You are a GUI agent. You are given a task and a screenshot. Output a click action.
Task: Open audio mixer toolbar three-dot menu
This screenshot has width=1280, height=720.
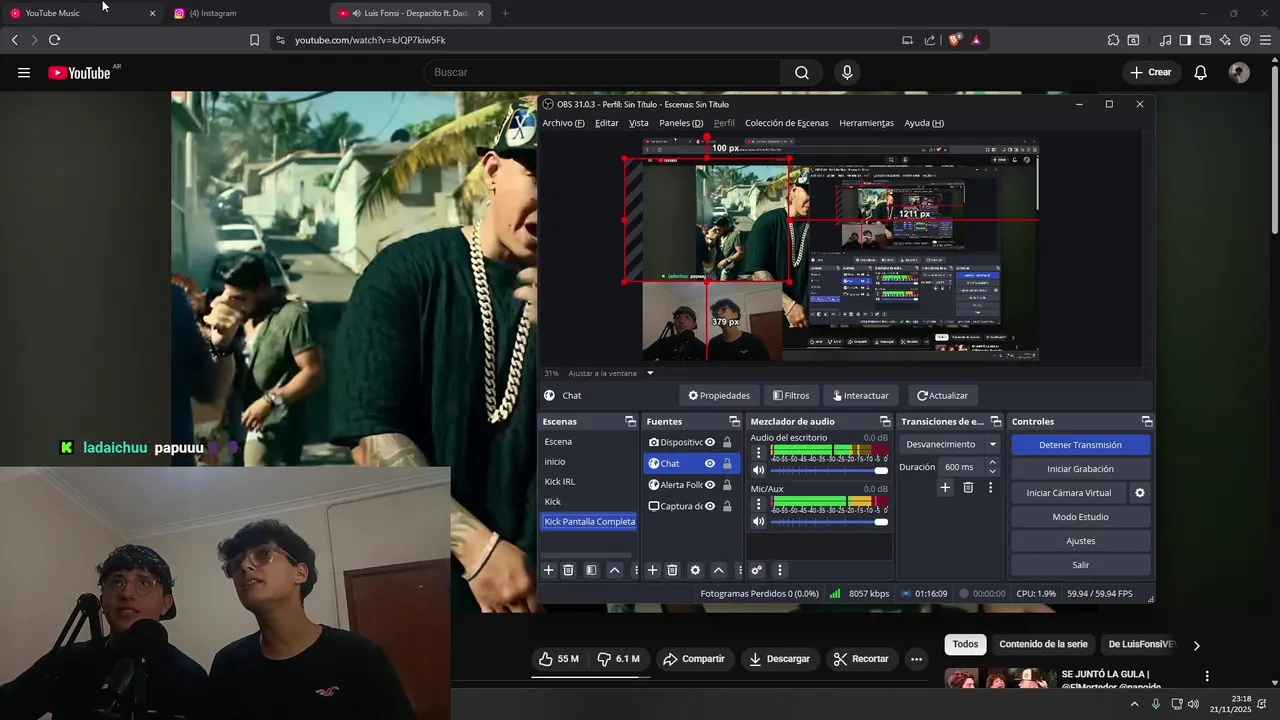point(779,570)
